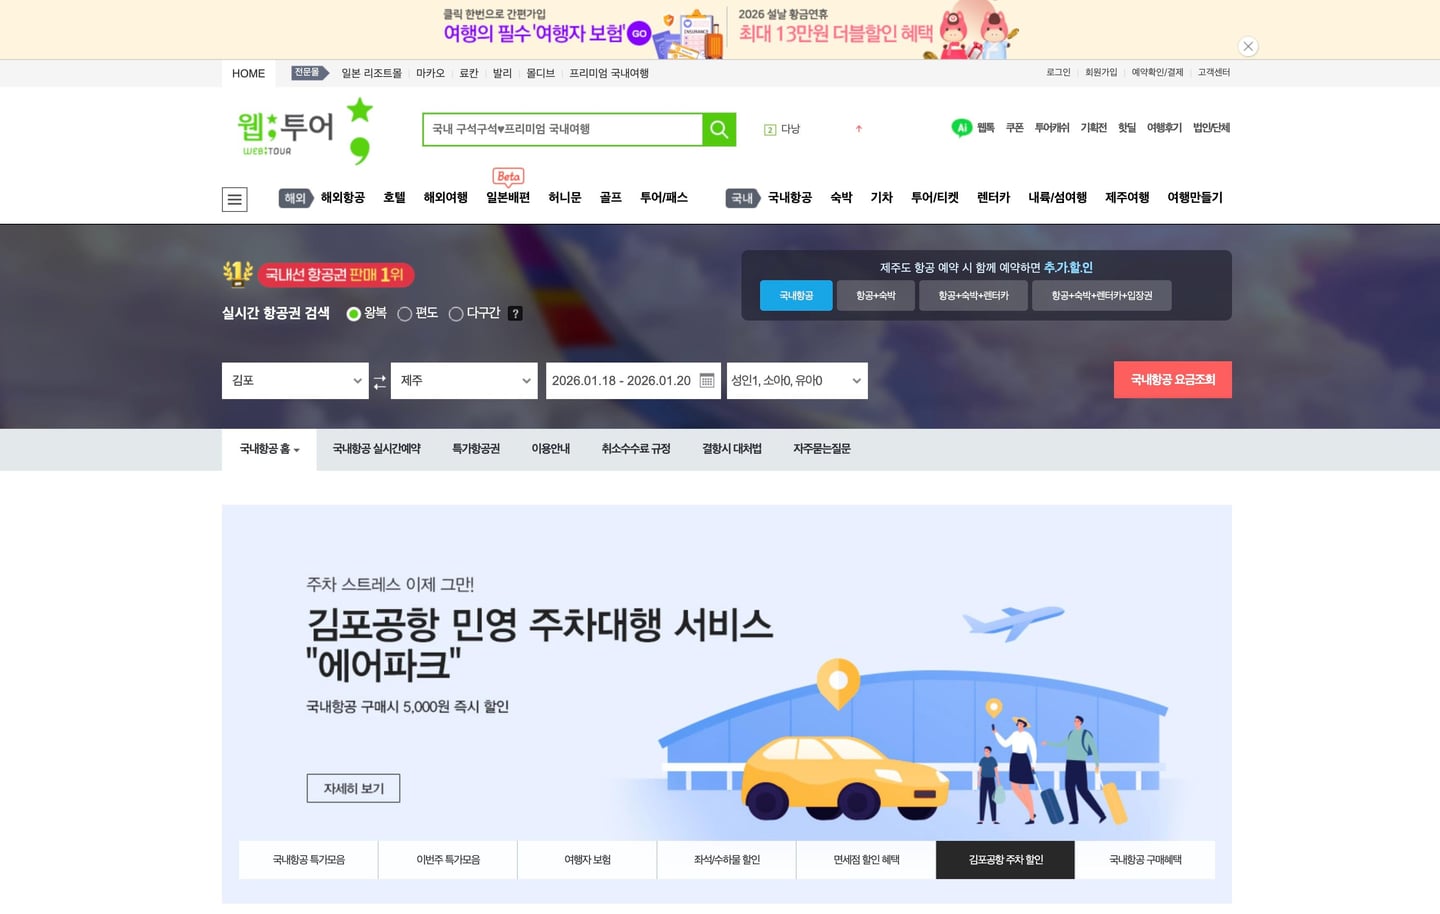The width and height of the screenshot is (1440, 914).
Task: Open the calendar icon in date field
Action: [x=707, y=381]
